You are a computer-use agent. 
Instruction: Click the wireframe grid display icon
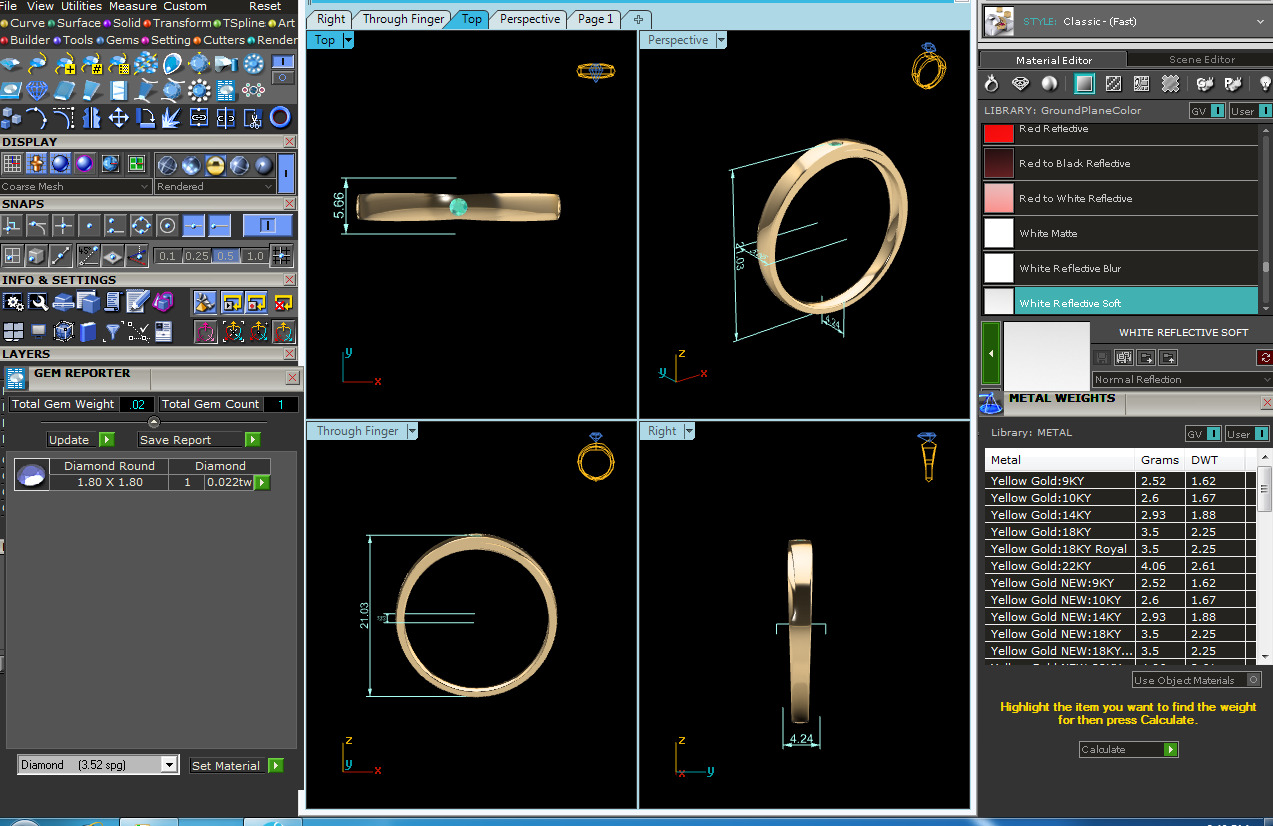click(x=12, y=164)
